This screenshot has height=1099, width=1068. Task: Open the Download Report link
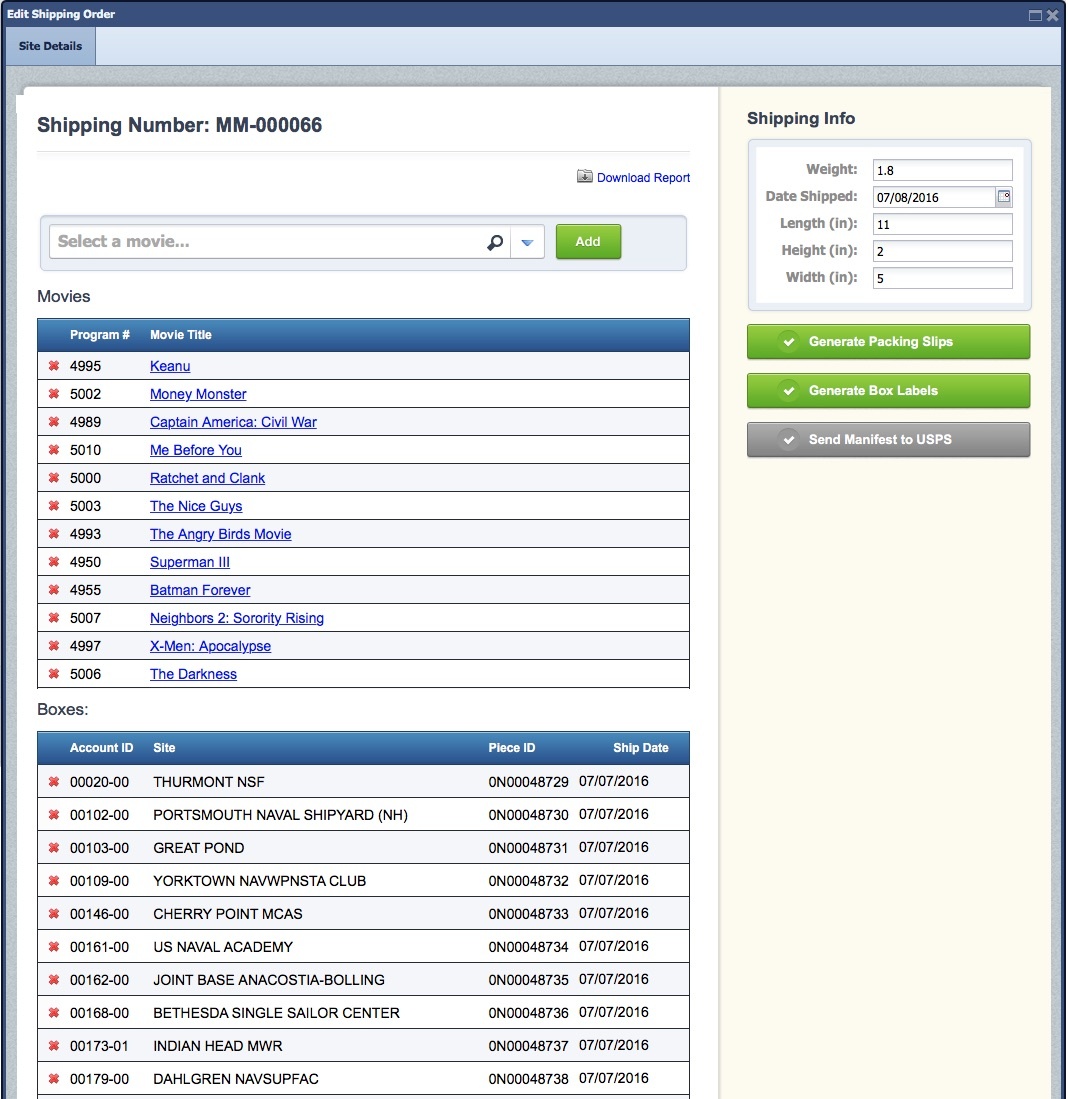coord(643,178)
